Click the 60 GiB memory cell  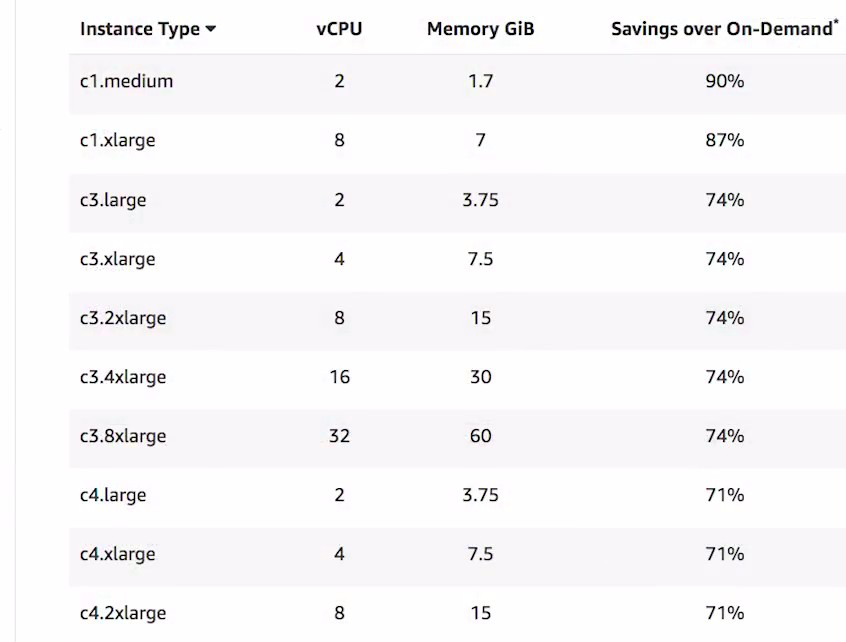(x=480, y=436)
